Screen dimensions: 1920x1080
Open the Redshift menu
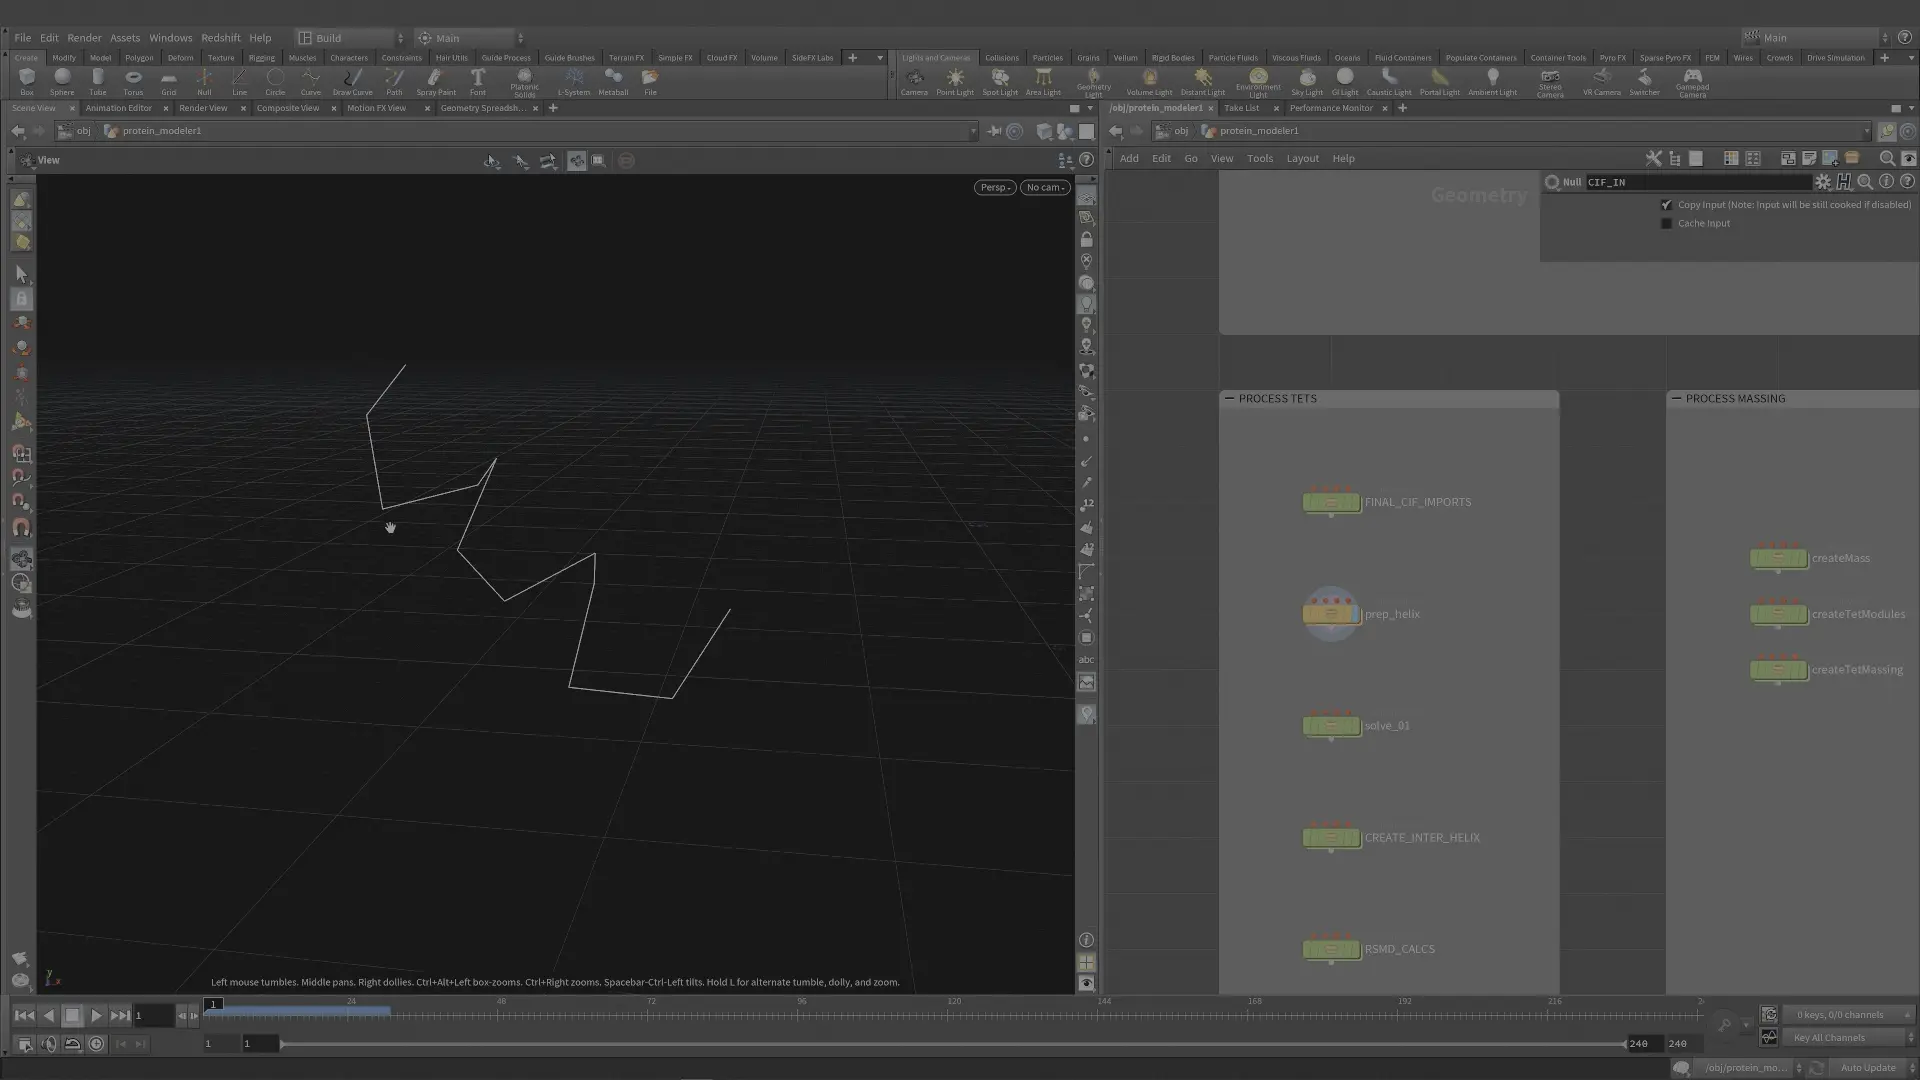pos(220,38)
